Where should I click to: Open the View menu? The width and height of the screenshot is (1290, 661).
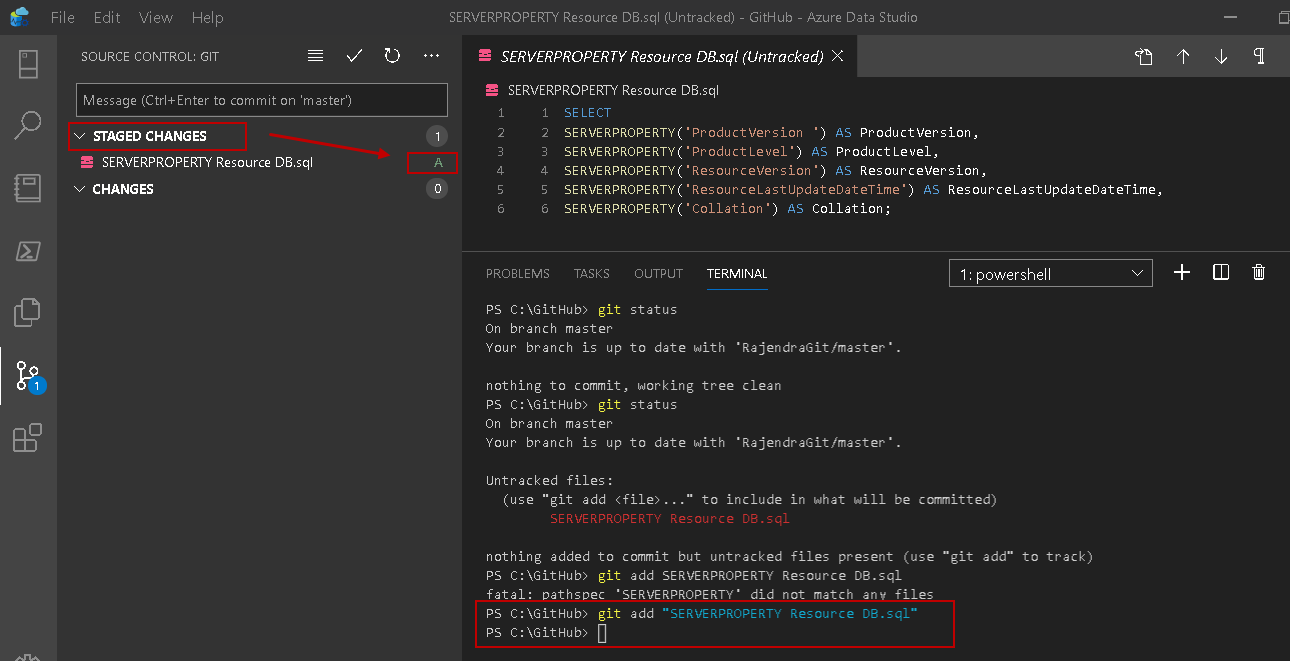pos(156,18)
